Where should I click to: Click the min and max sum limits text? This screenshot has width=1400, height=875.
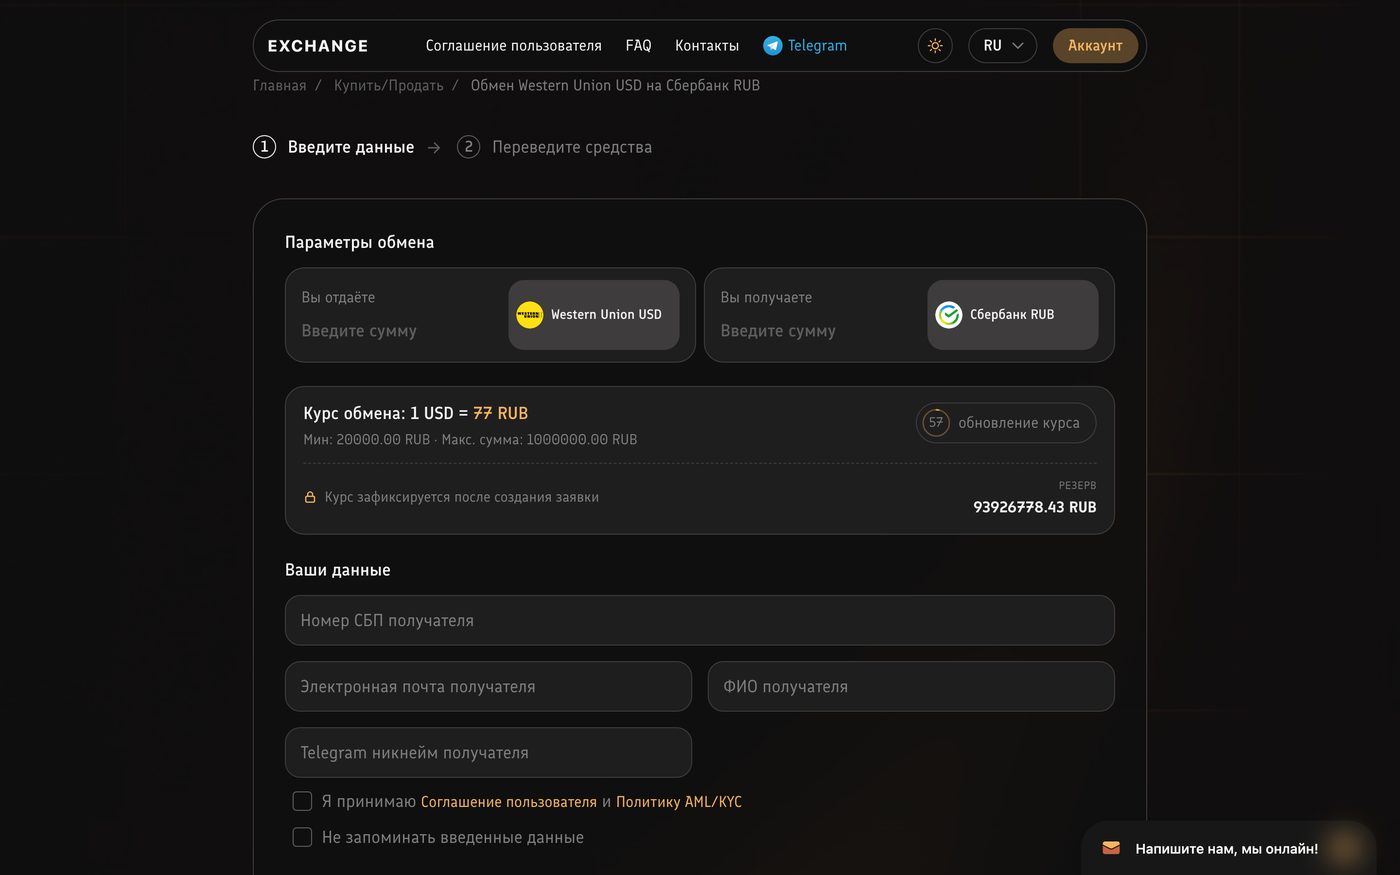coord(470,440)
